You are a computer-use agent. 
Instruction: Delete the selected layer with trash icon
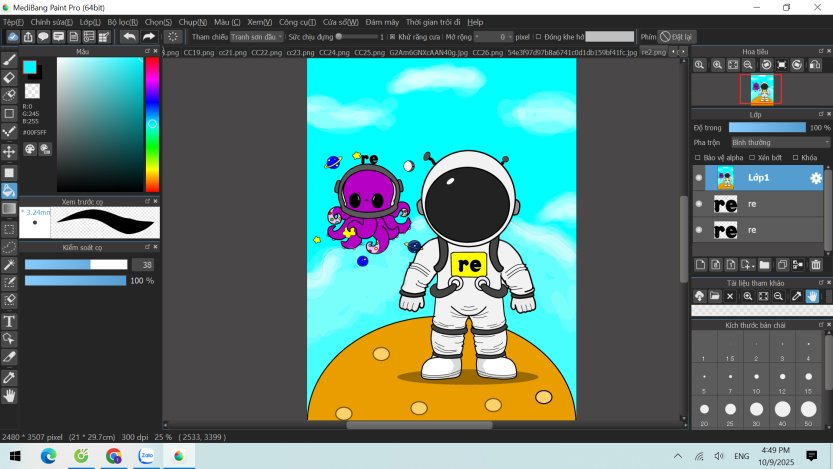pyautogui.click(x=815, y=265)
